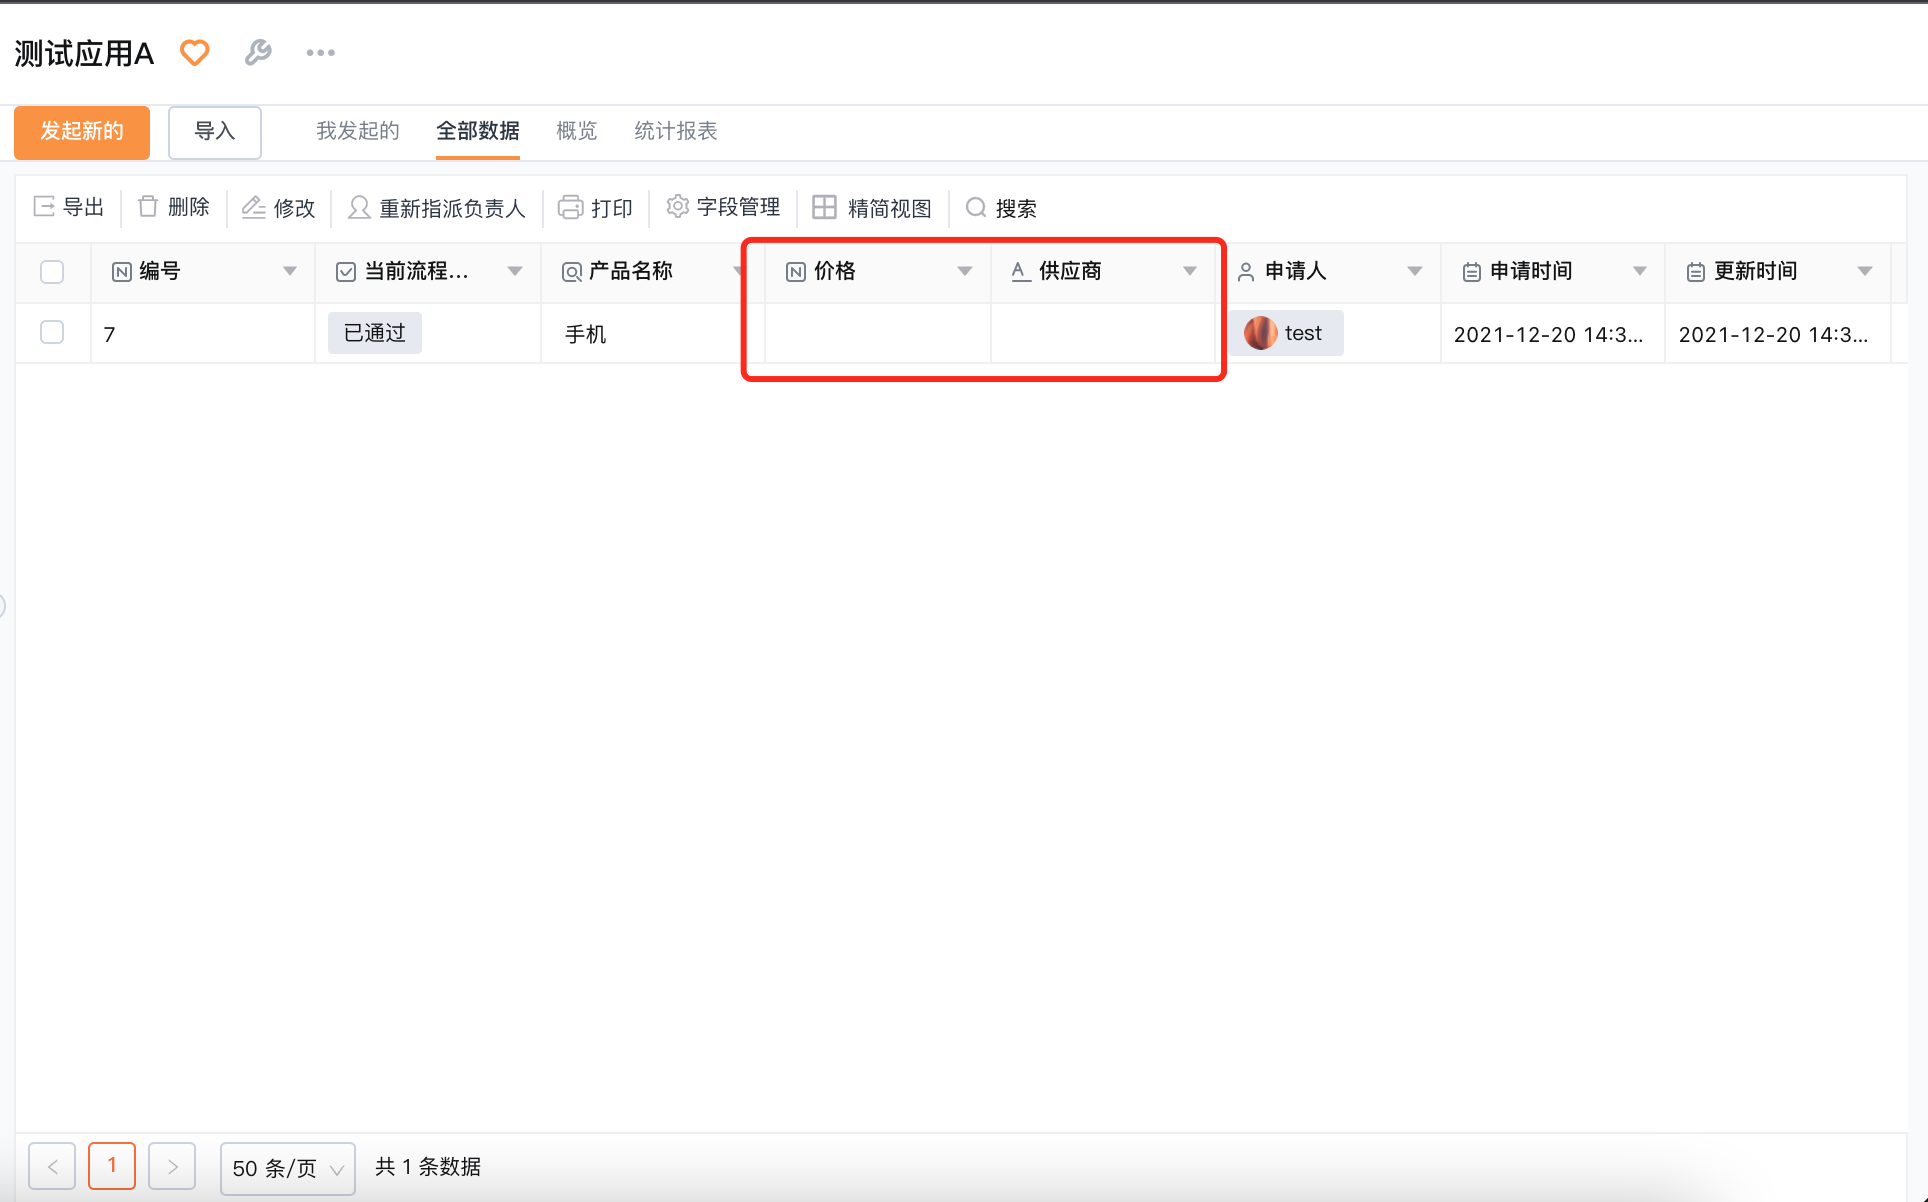The image size is (1928, 1202).
Task: Expand the 供应商 column dropdown arrow
Action: coord(1190,271)
